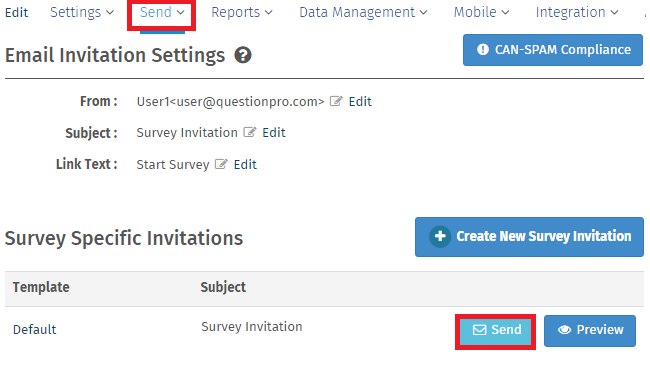
Task: Expand the Send menu chevron
Action: 181,13
